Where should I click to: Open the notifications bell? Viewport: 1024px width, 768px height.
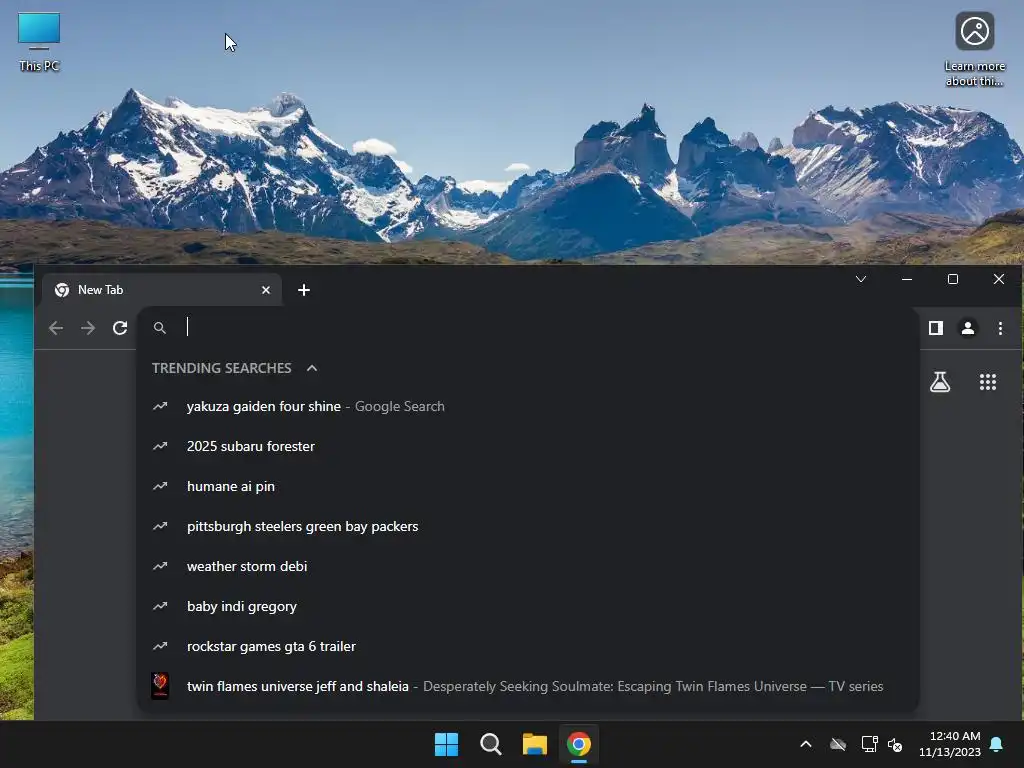coord(997,744)
